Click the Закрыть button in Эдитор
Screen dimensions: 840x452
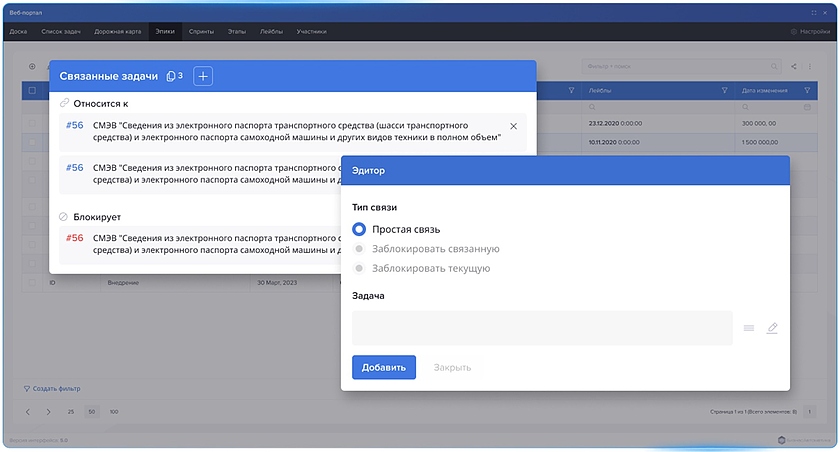click(452, 367)
